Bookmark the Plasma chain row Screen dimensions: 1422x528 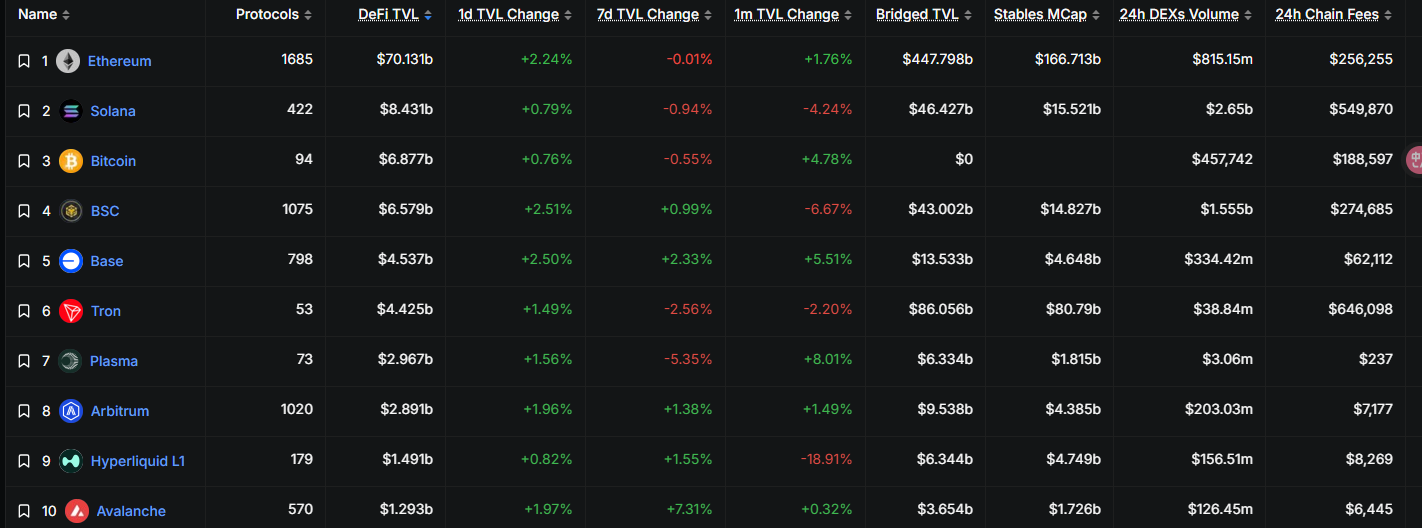coord(24,361)
